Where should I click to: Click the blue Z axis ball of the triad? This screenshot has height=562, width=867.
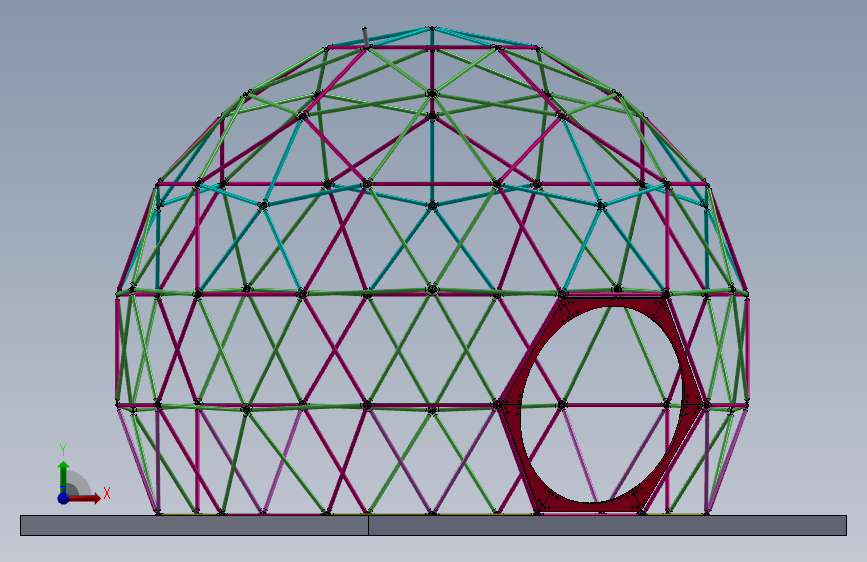64,498
